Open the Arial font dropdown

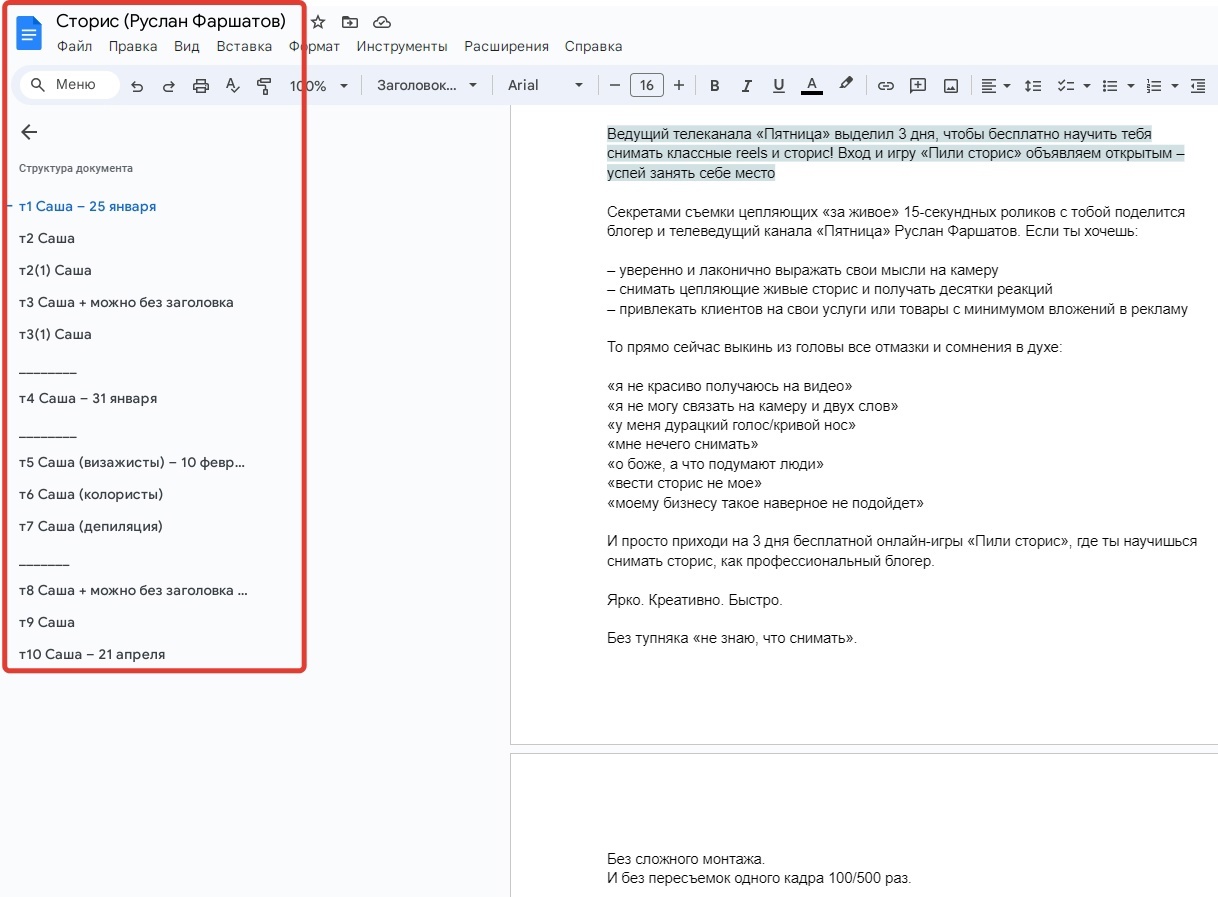point(545,86)
